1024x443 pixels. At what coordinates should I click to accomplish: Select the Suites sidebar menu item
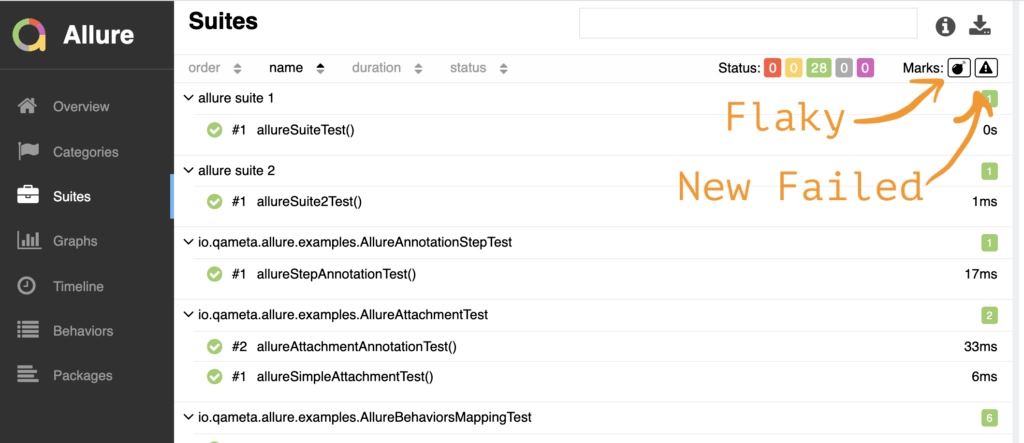(71, 197)
